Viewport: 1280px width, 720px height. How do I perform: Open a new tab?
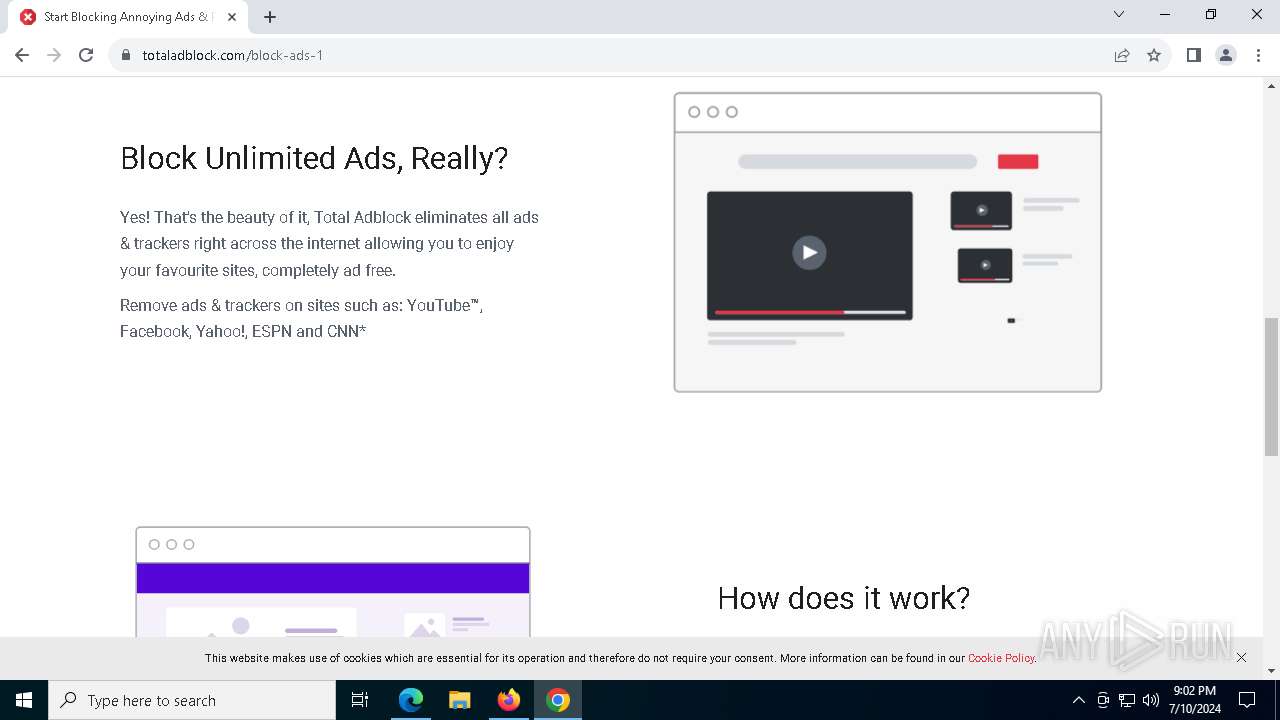pyautogui.click(x=270, y=17)
